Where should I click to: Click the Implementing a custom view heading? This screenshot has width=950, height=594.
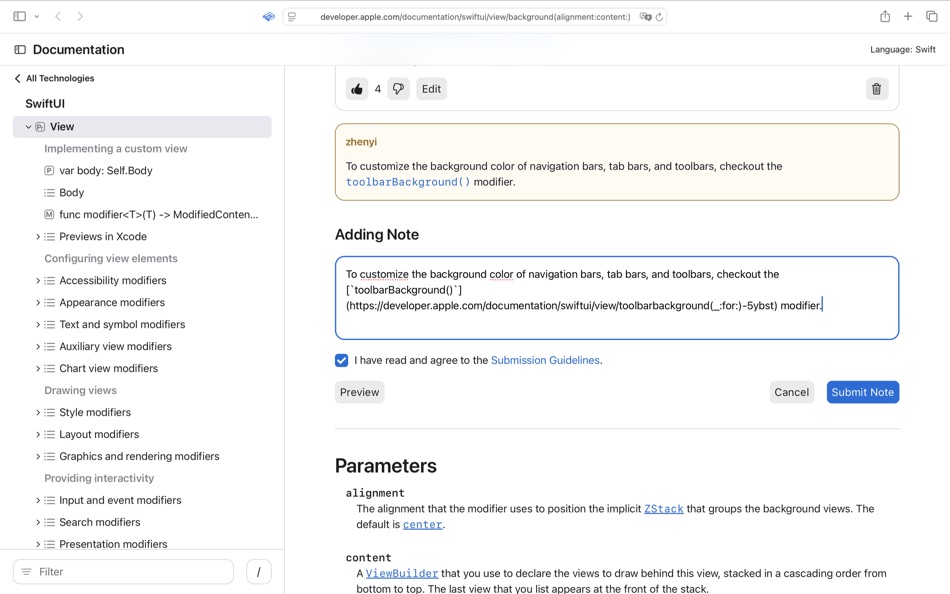[x=116, y=148]
